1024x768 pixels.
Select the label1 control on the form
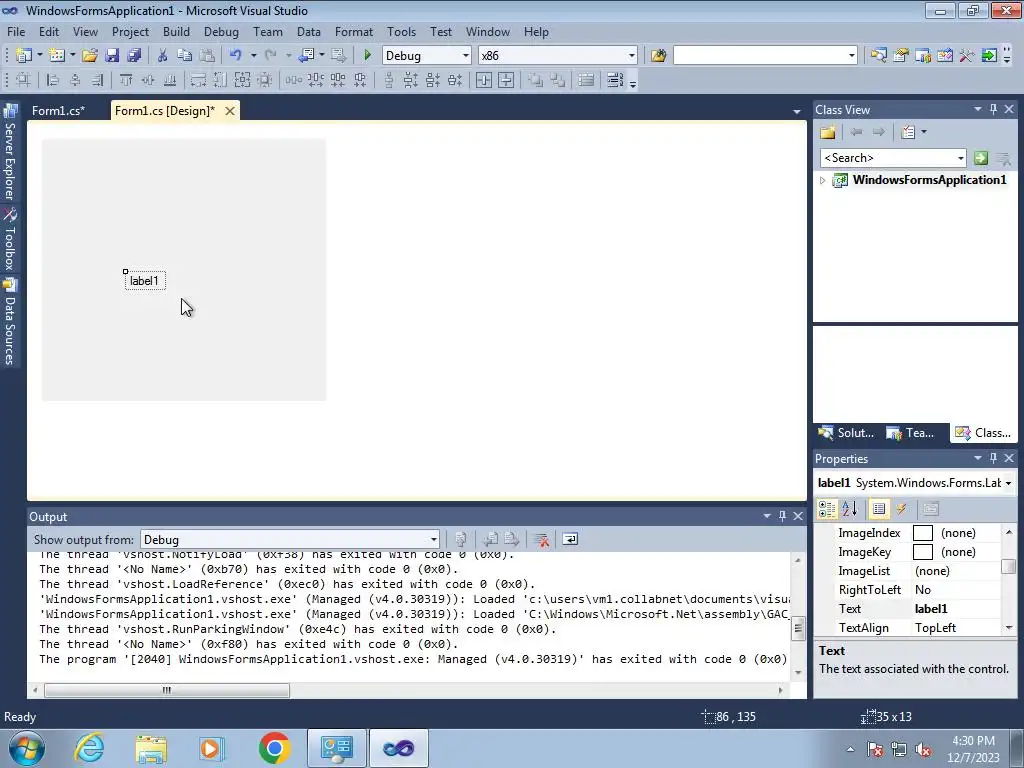tap(144, 281)
